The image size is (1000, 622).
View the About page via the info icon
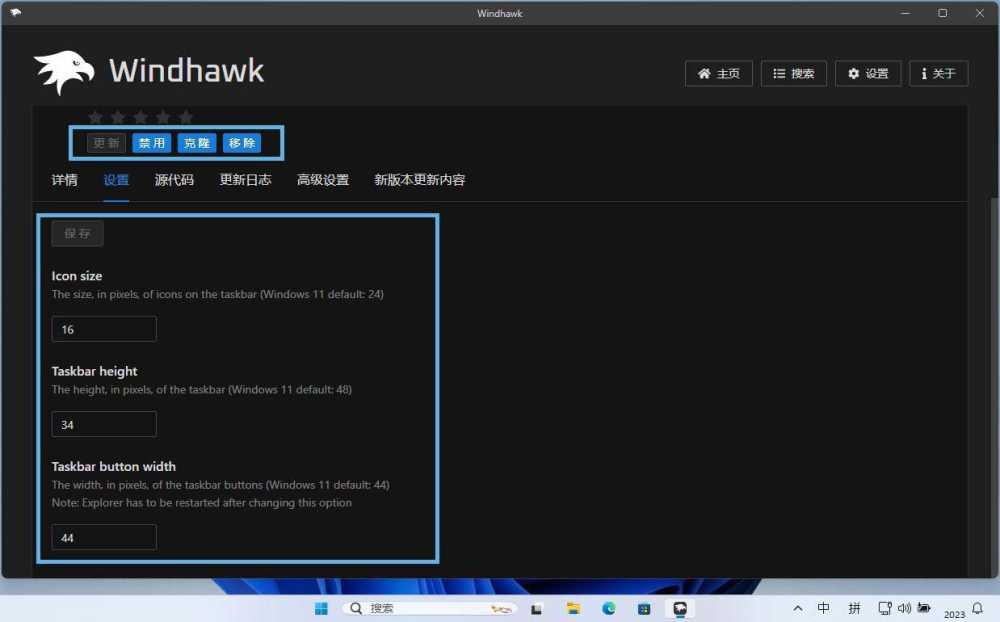click(938, 73)
